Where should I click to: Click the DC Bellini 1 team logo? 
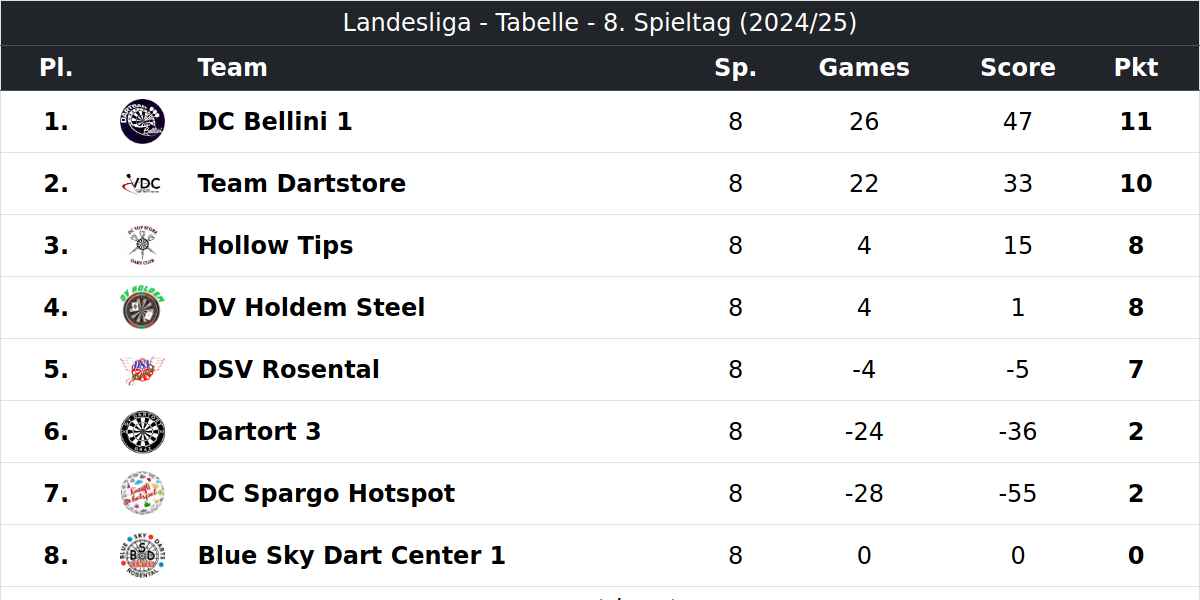click(x=142, y=122)
